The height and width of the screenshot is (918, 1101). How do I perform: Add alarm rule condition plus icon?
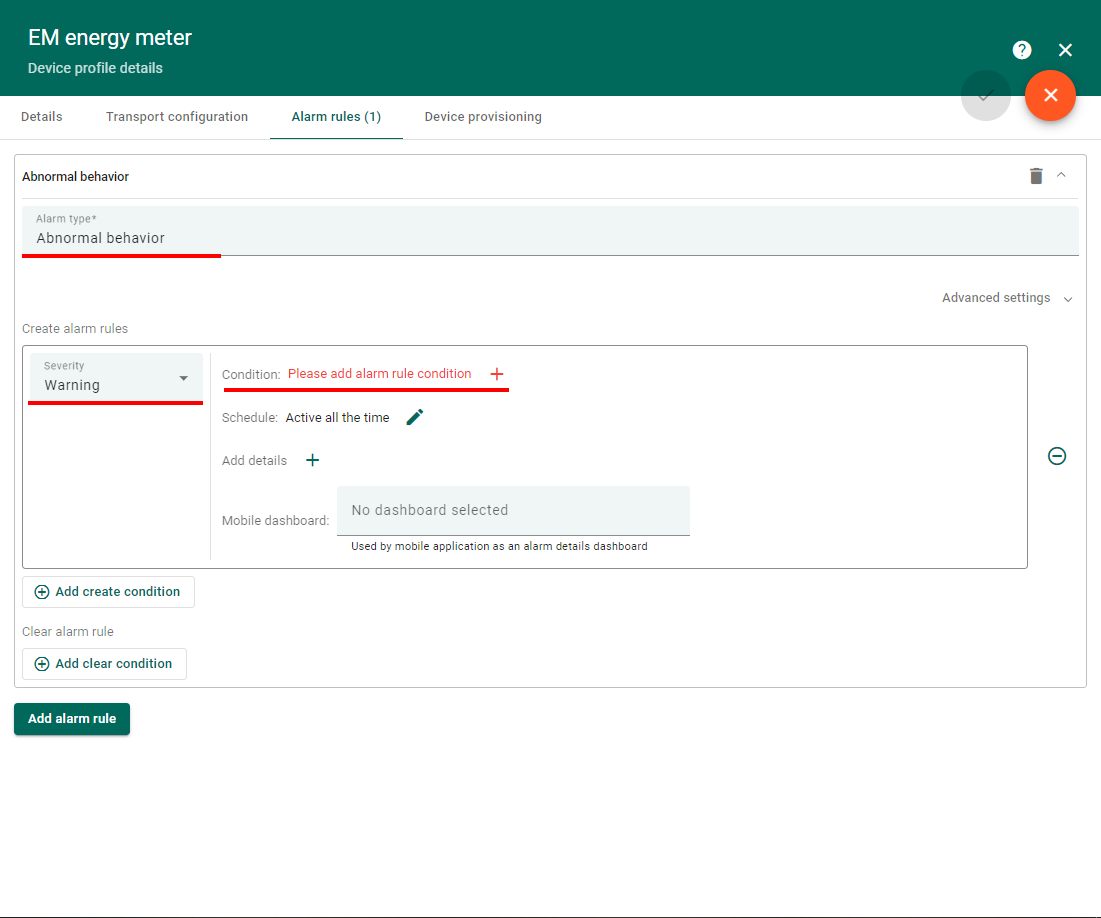496,374
